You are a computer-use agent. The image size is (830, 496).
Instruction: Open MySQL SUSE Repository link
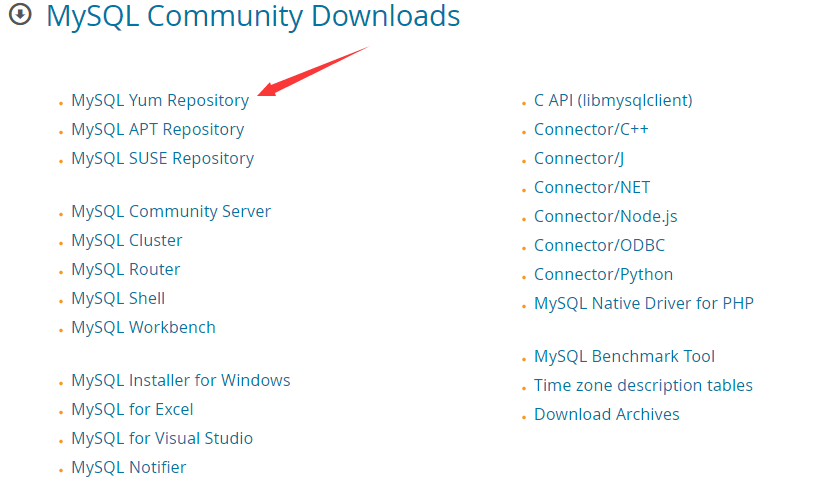pyautogui.click(x=163, y=159)
